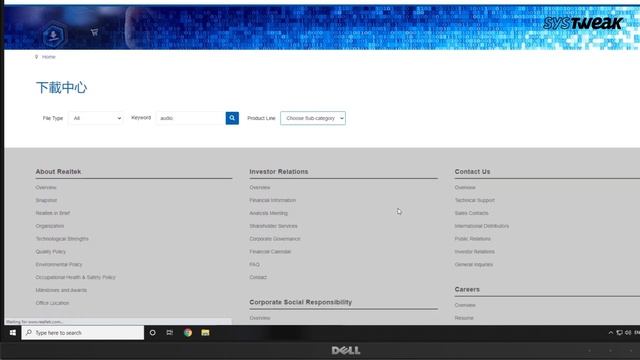The height and width of the screenshot is (360, 640).
Task: Click the Corporate Social Responsibility heading
Action: click(300, 302)
